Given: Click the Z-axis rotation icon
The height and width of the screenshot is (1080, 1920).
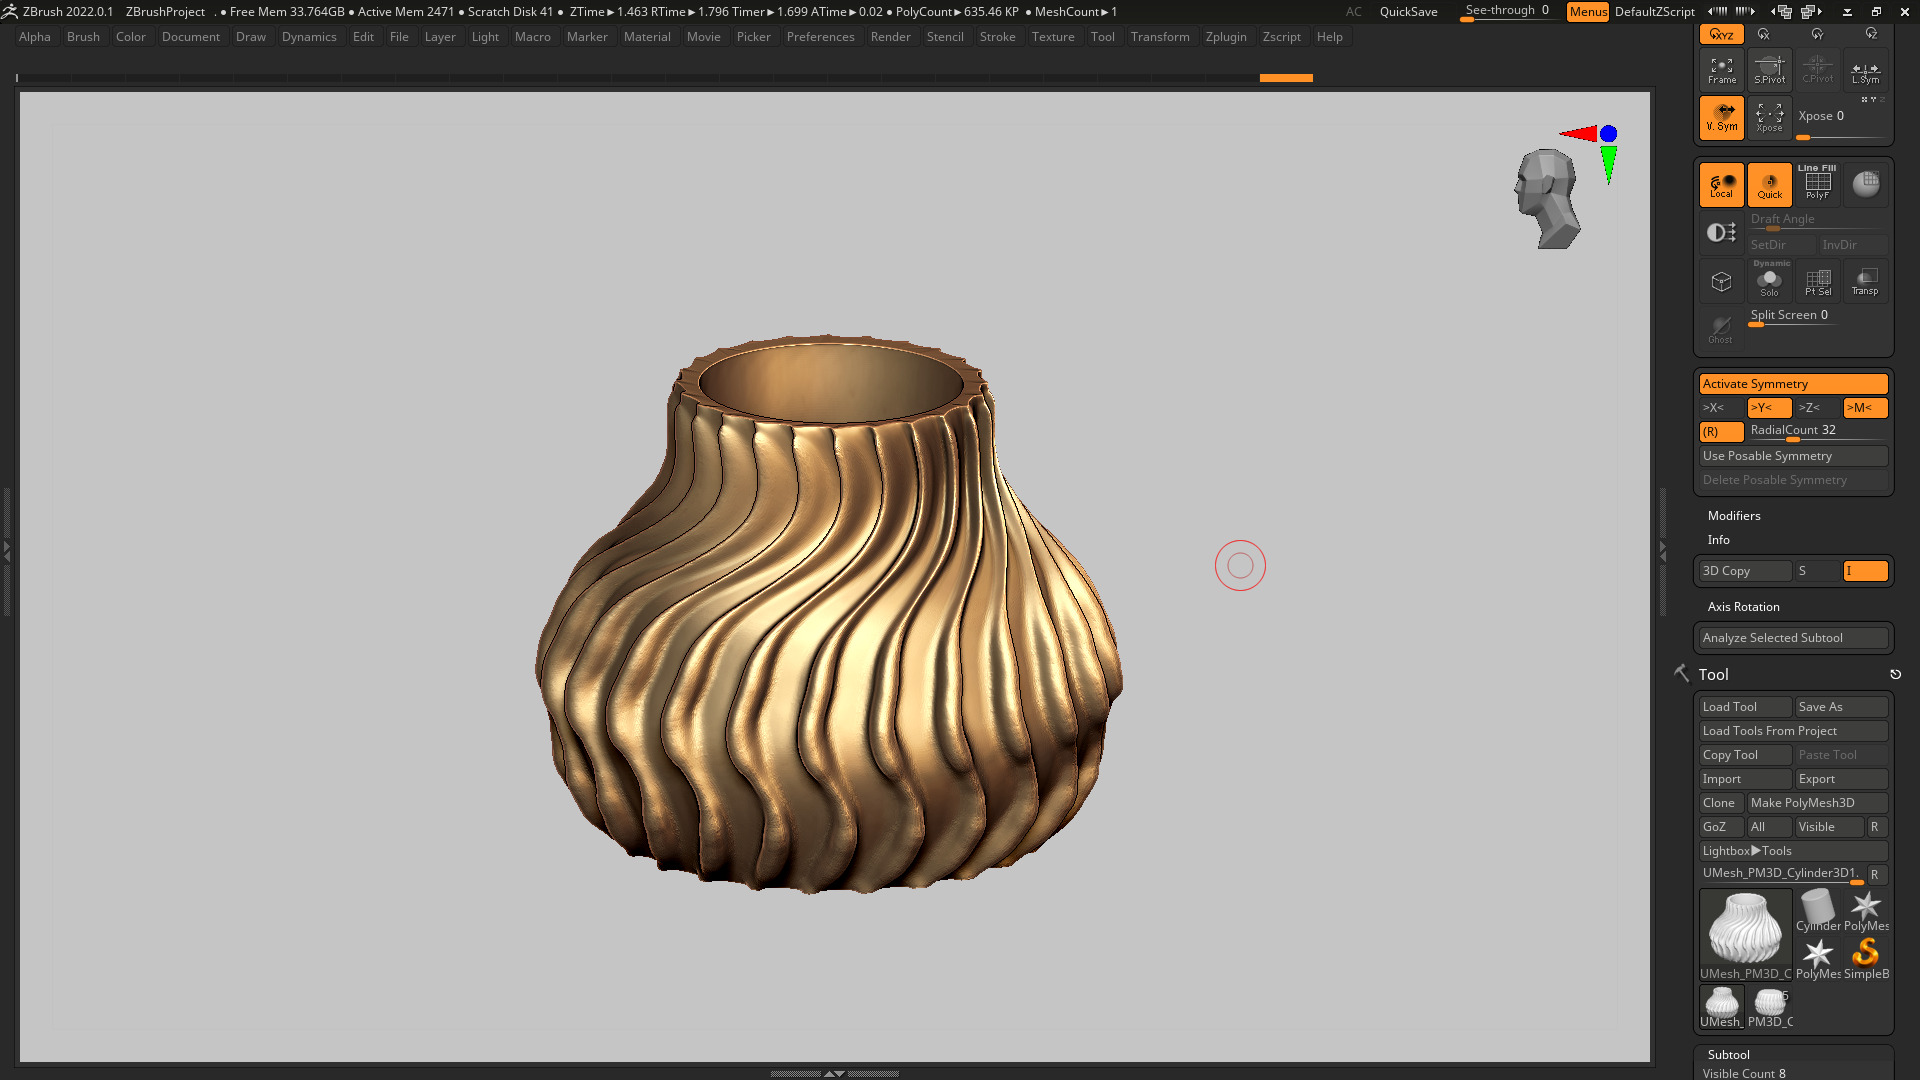Looking at the screenshot, I should (x=1871, y=34).
